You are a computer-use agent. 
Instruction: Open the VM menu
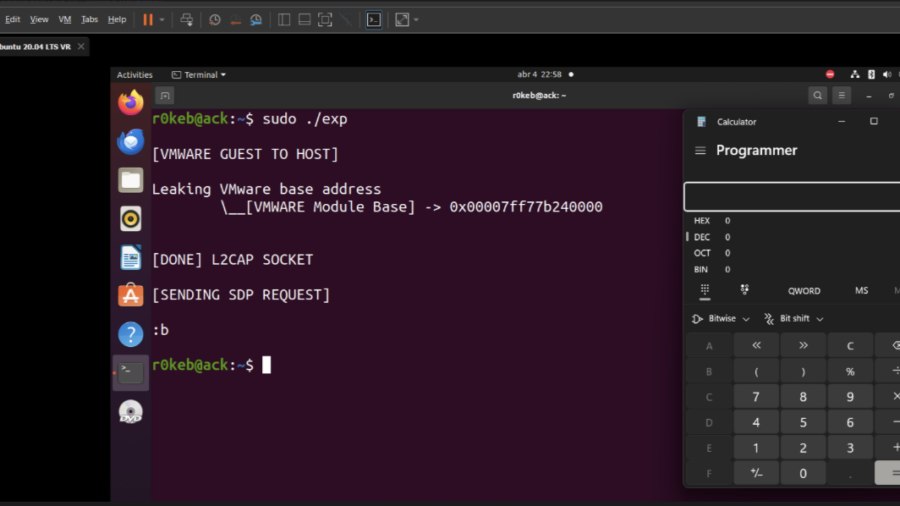click(65, 20)
